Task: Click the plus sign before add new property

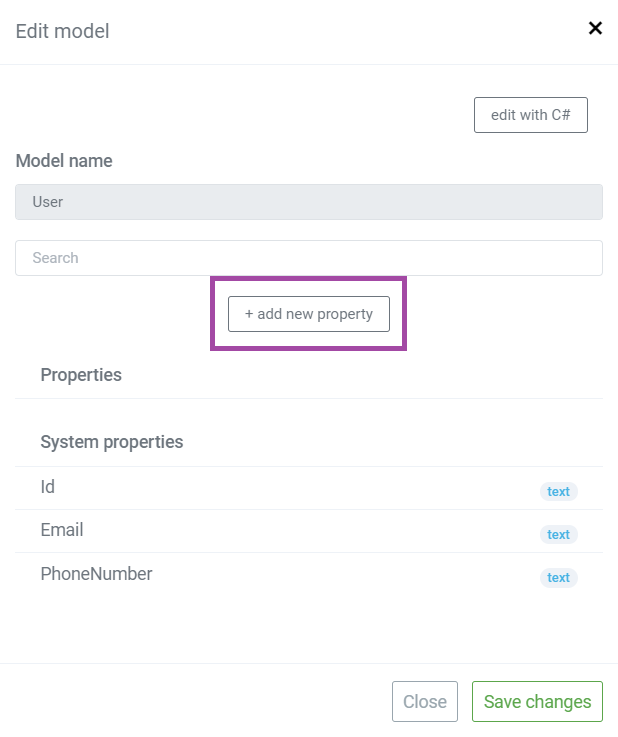Action: coord(249,314)
